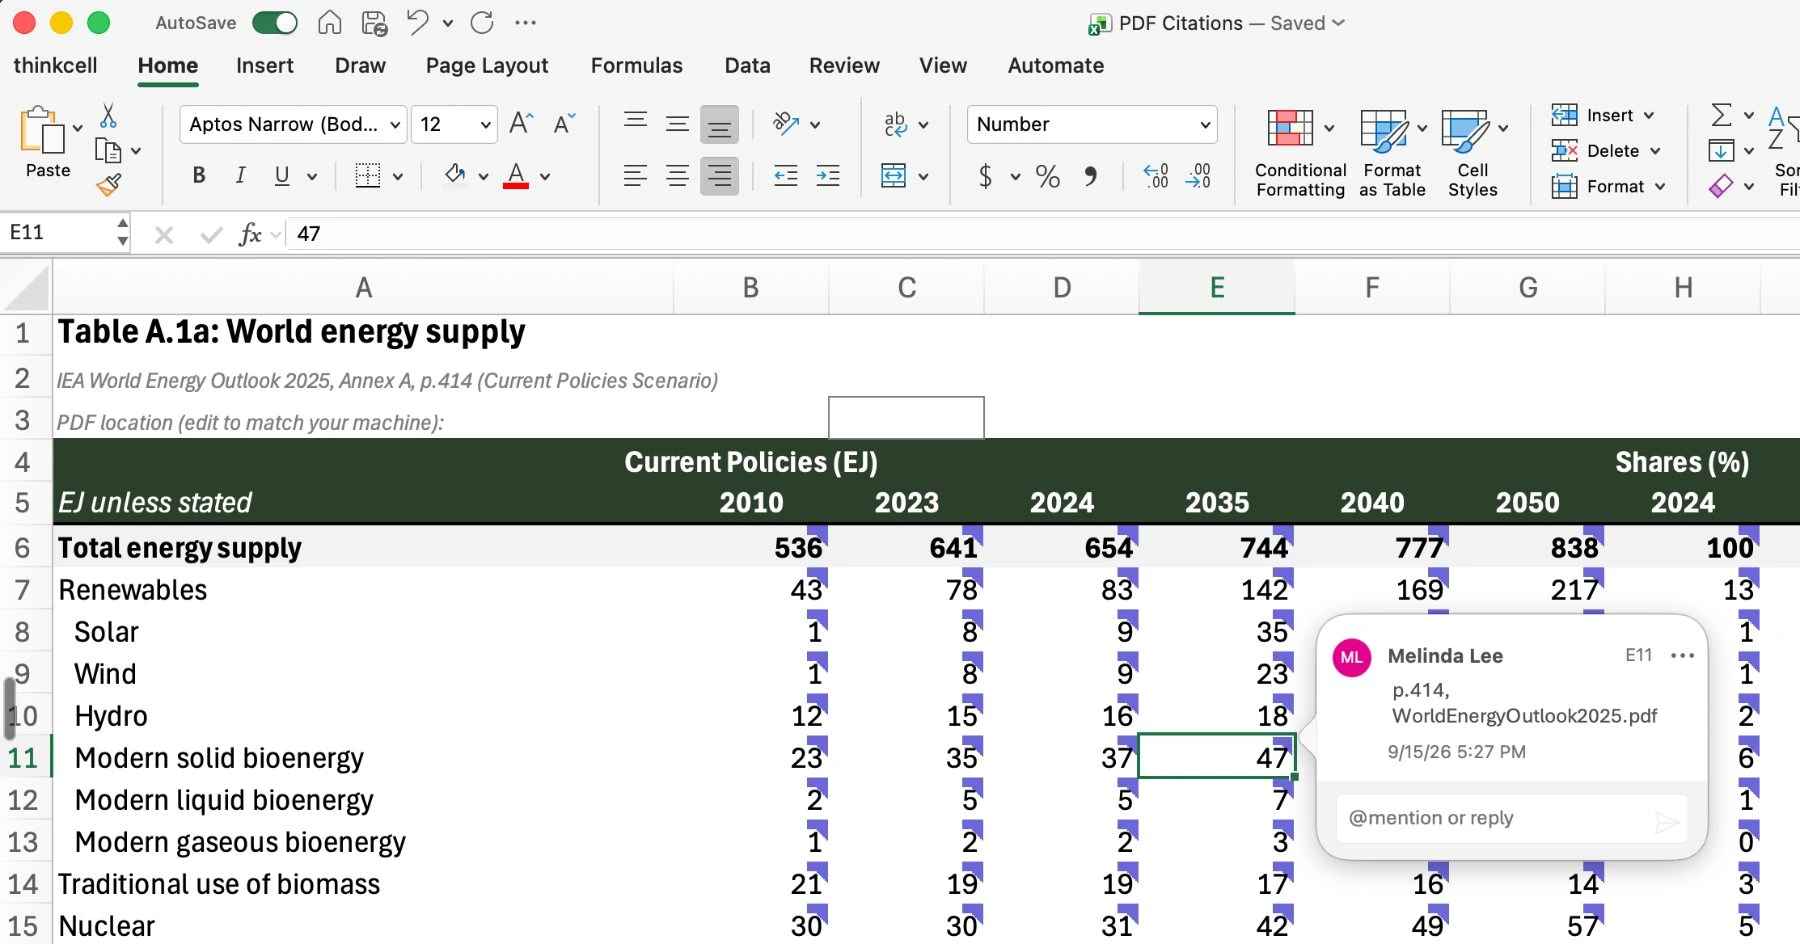This screenshot has width=1800, height=944.
Task: Align text to the left
Action: click(635, 176)
